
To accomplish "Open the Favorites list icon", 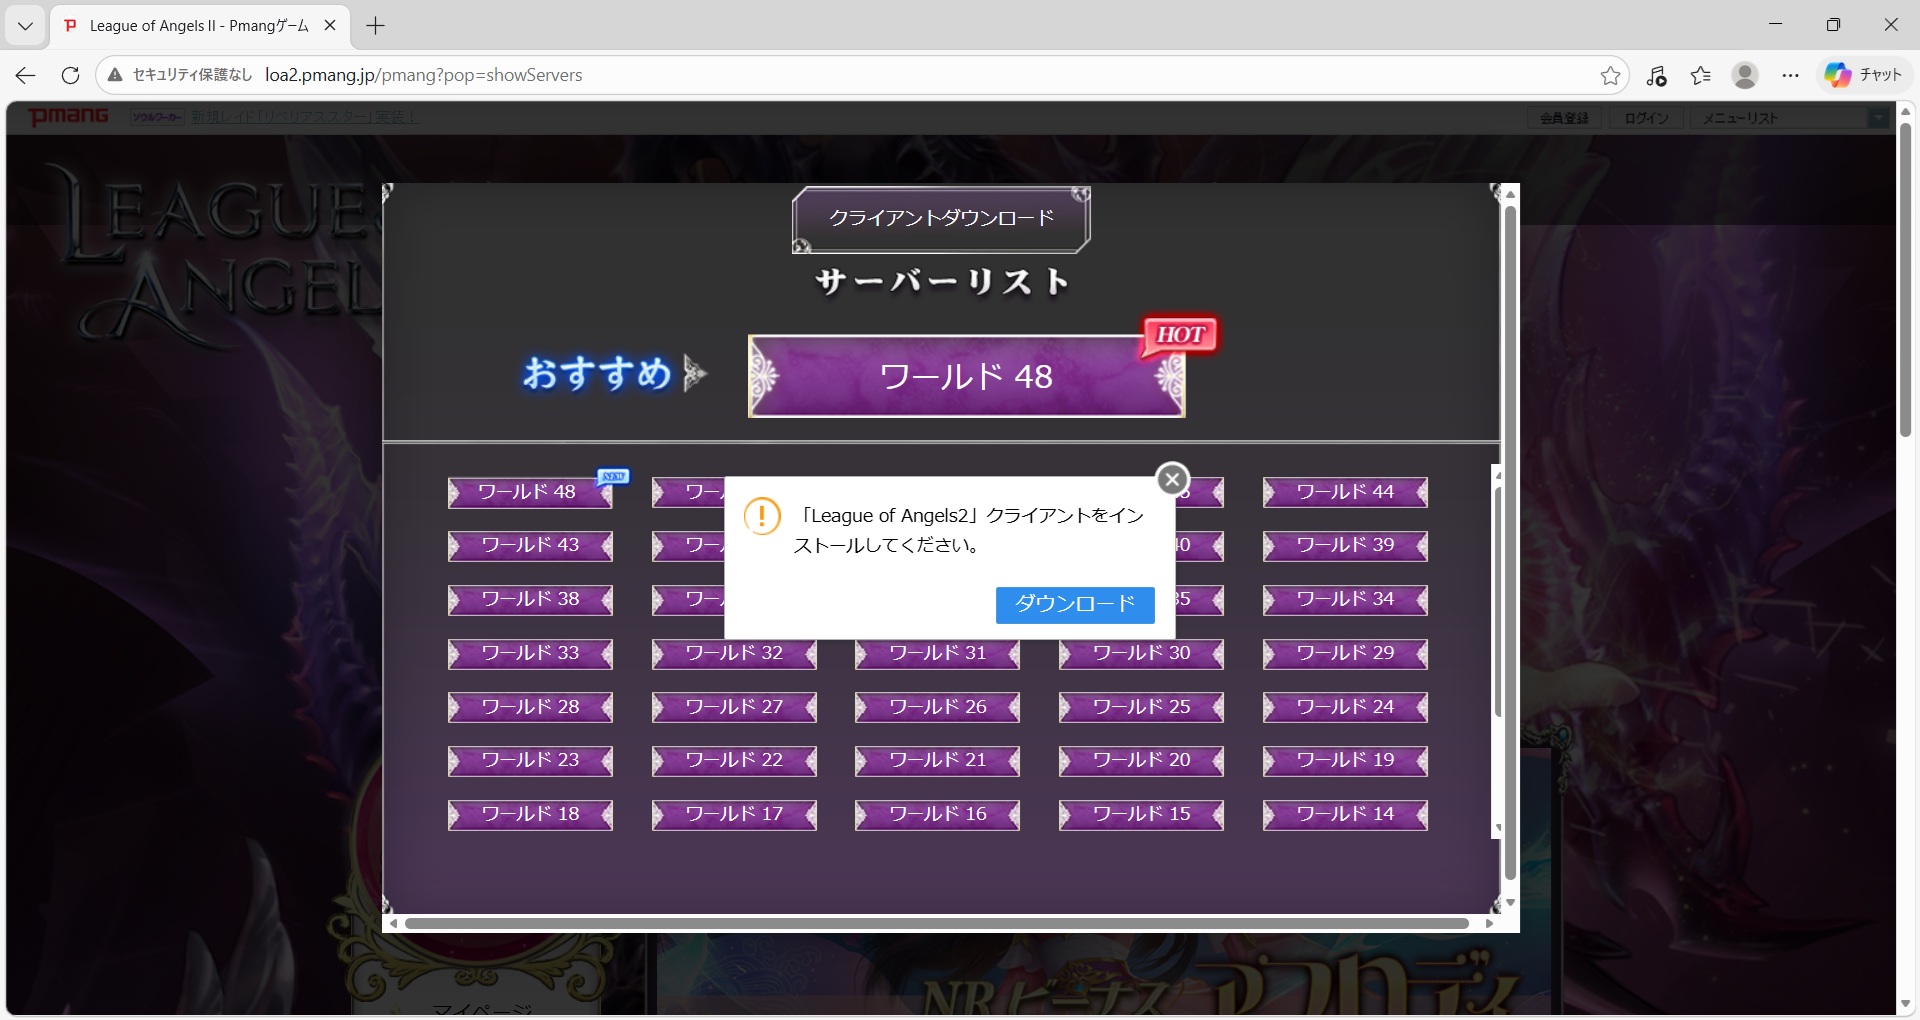I will click(x=1701, y=75).
